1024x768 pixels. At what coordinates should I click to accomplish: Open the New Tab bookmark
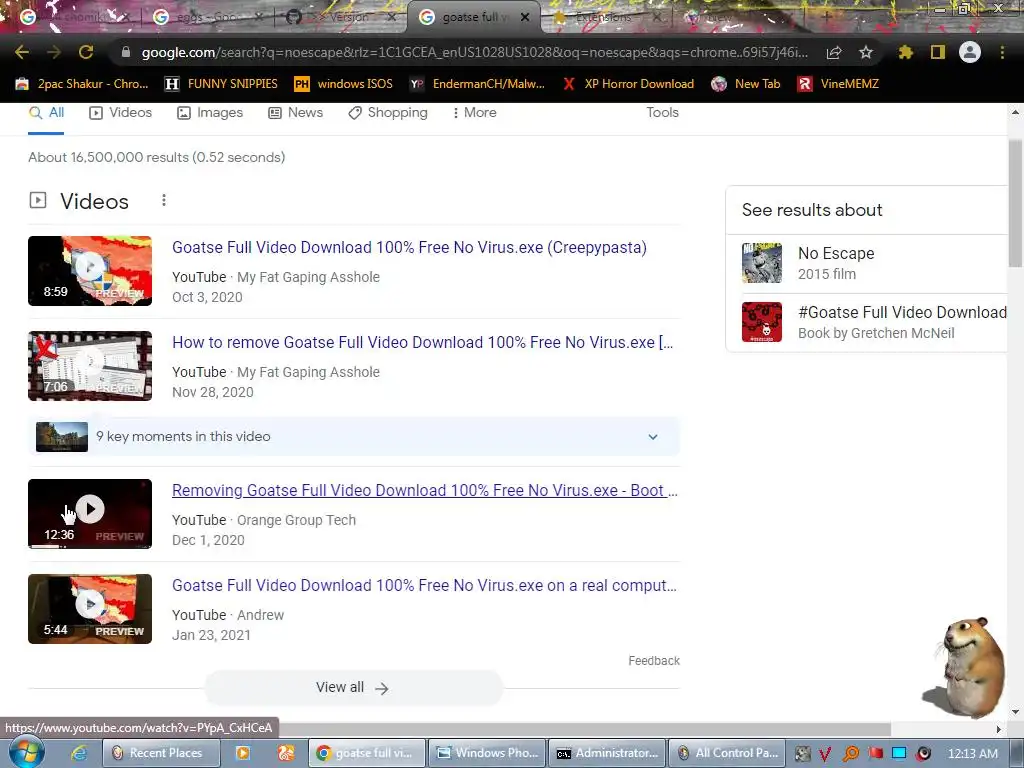coord(746,84)
